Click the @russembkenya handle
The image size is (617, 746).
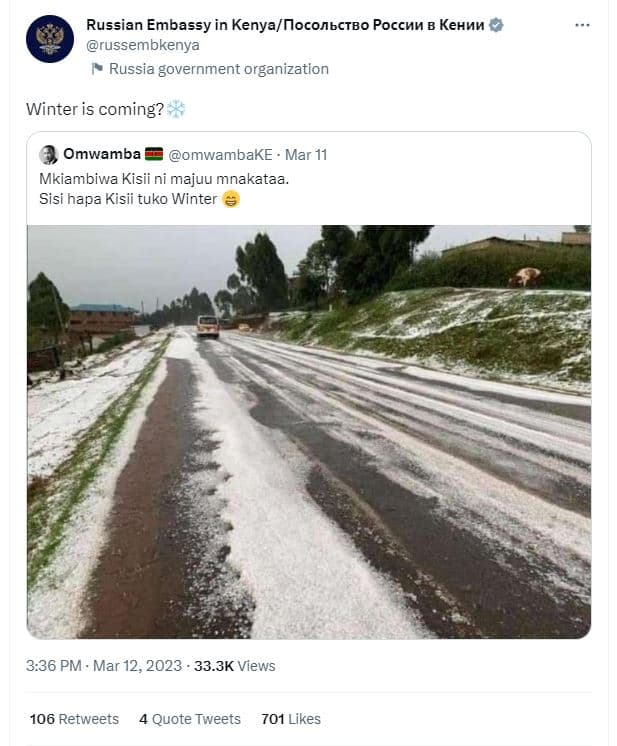(142, 44)
